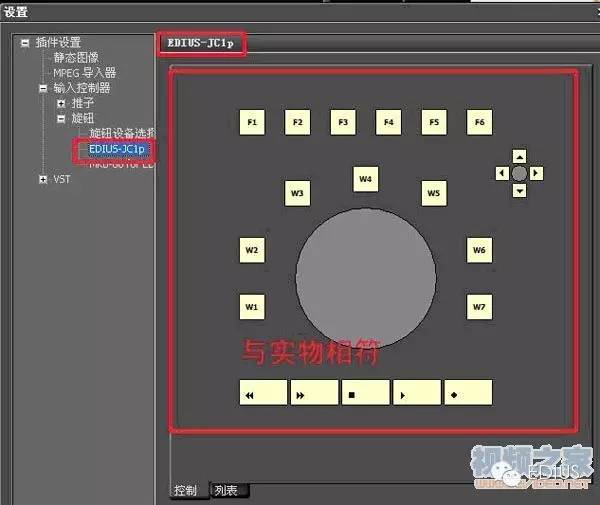Click the left arrow on the direction pad
The height and width of the screenshot is (505, 600).
[502, 173]
